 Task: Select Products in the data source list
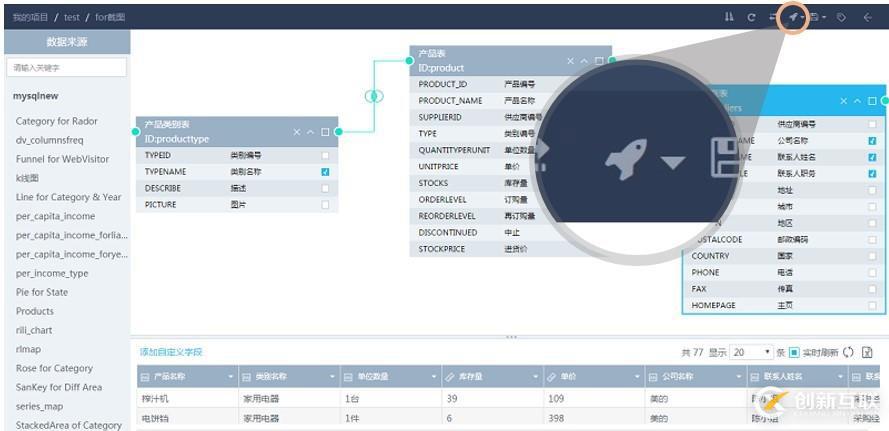[x=35, y=311]
